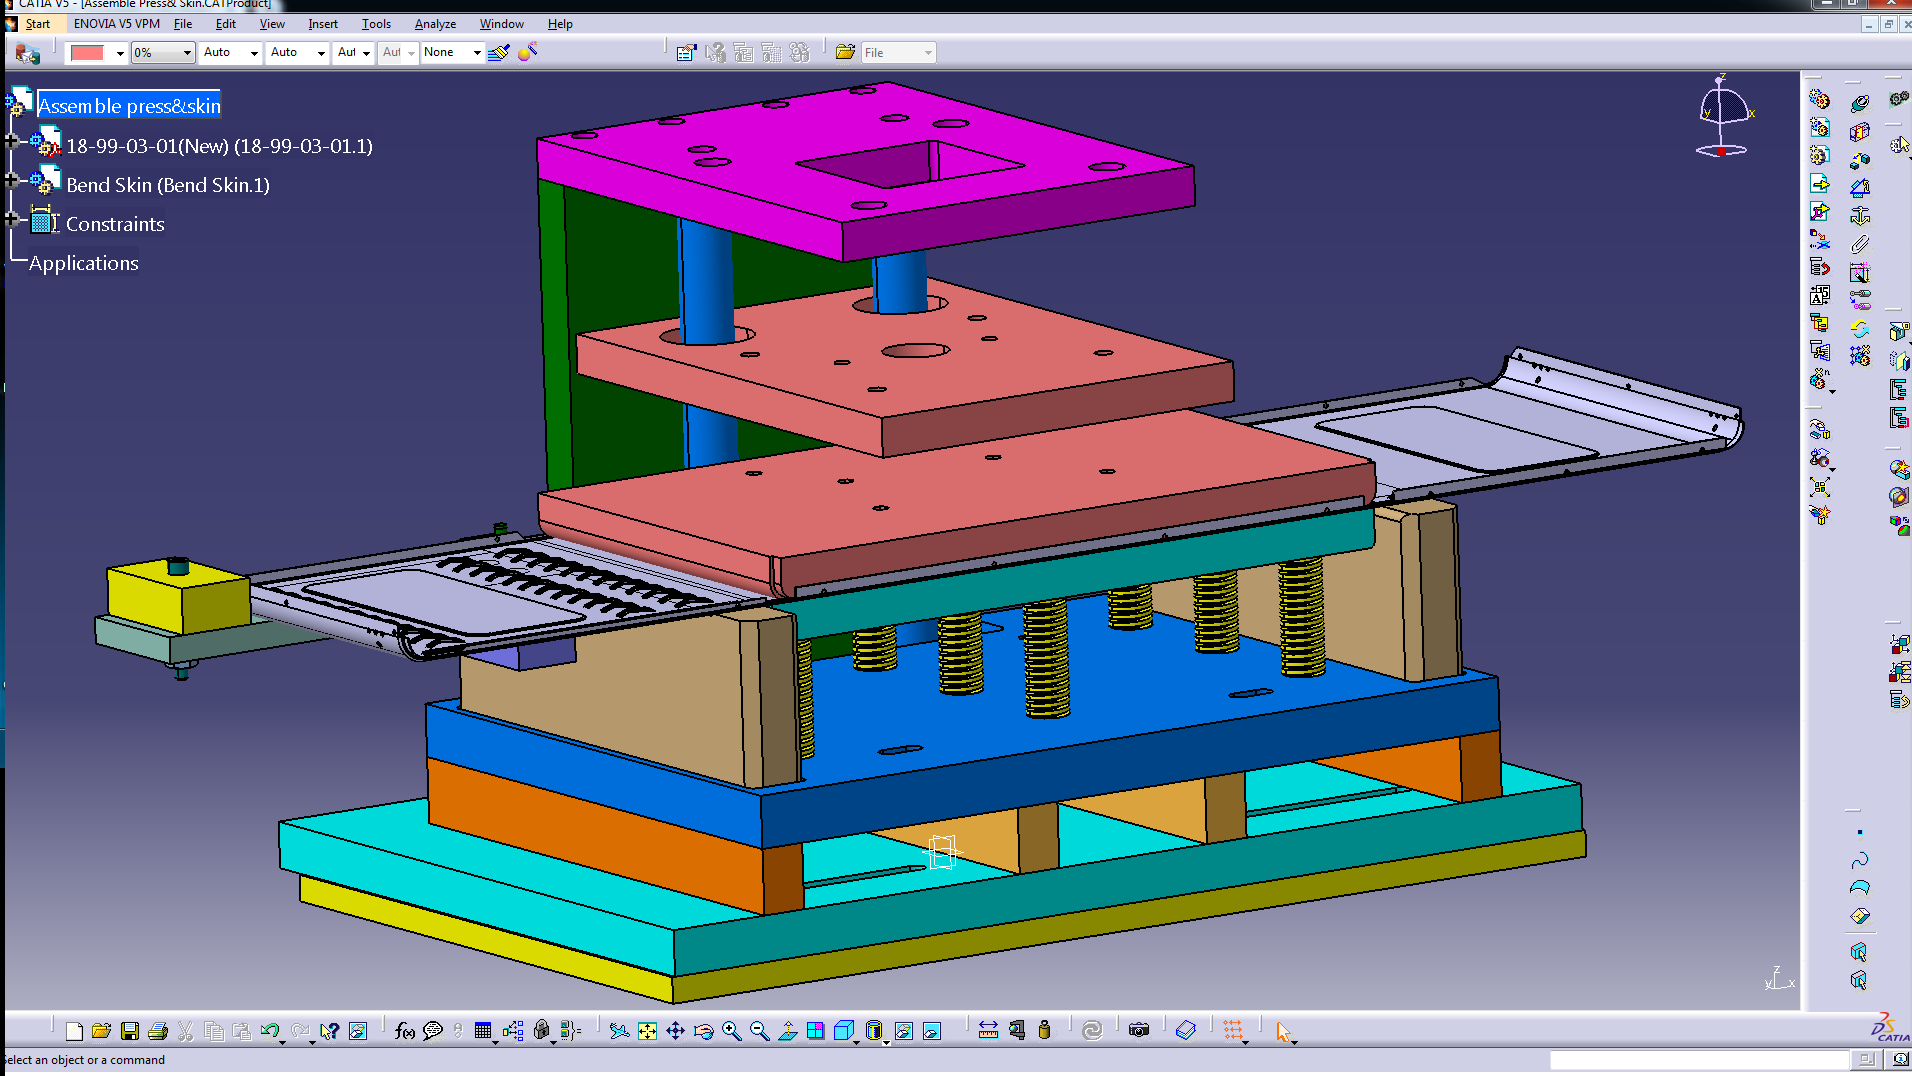Viewport: 1912px width, 1076px height.
Task: Open the Shading view mode icon
Action: tap(874, 1031)
